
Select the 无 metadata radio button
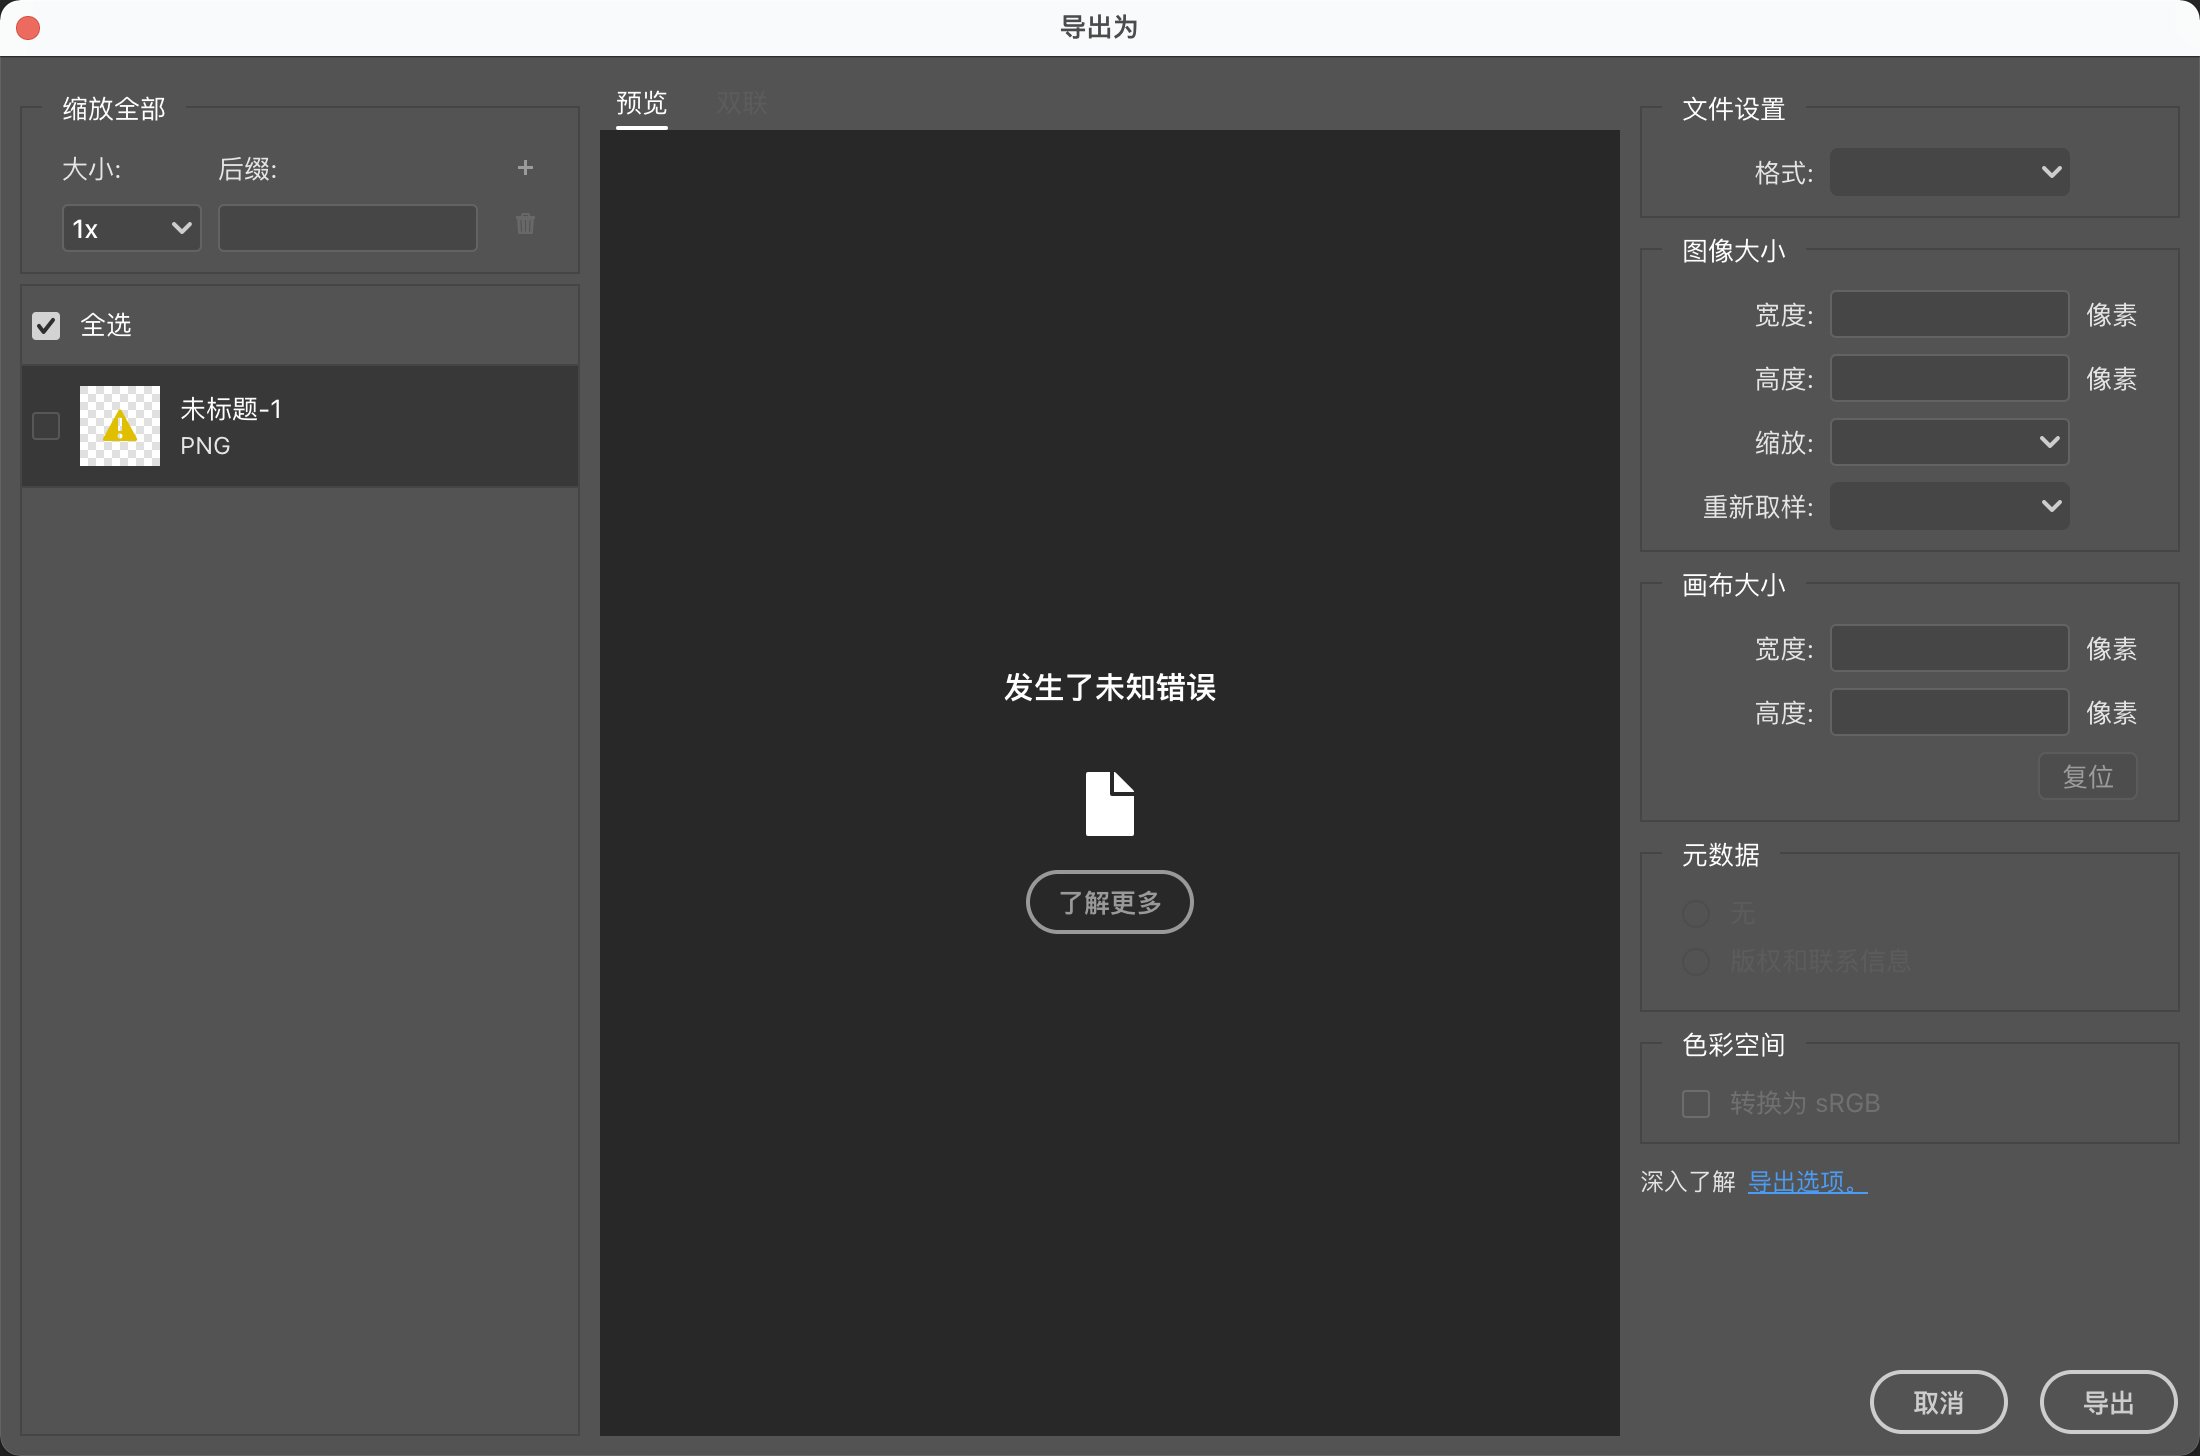coord(1695,913)
